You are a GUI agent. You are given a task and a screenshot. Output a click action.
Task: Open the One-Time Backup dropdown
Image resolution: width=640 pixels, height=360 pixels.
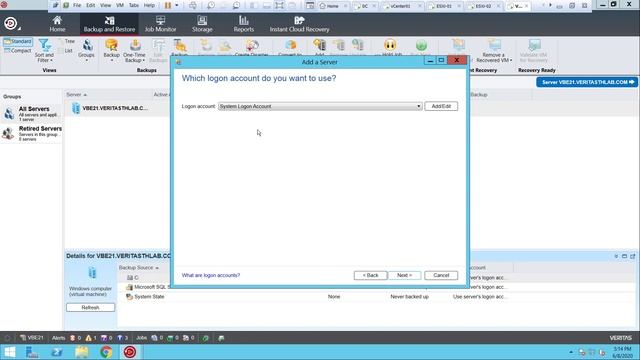(x=134, y=51)
